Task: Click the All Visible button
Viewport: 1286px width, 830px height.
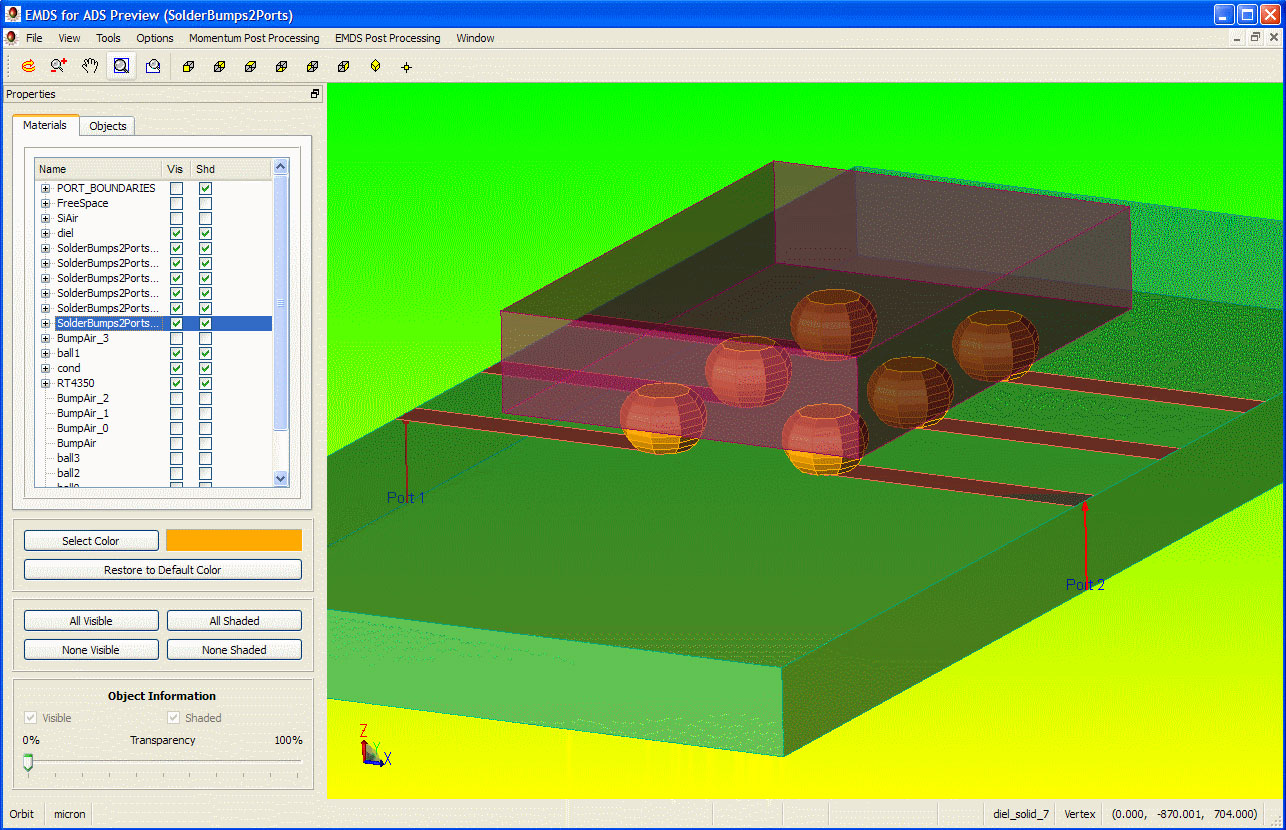Action: tap(90, 620)
